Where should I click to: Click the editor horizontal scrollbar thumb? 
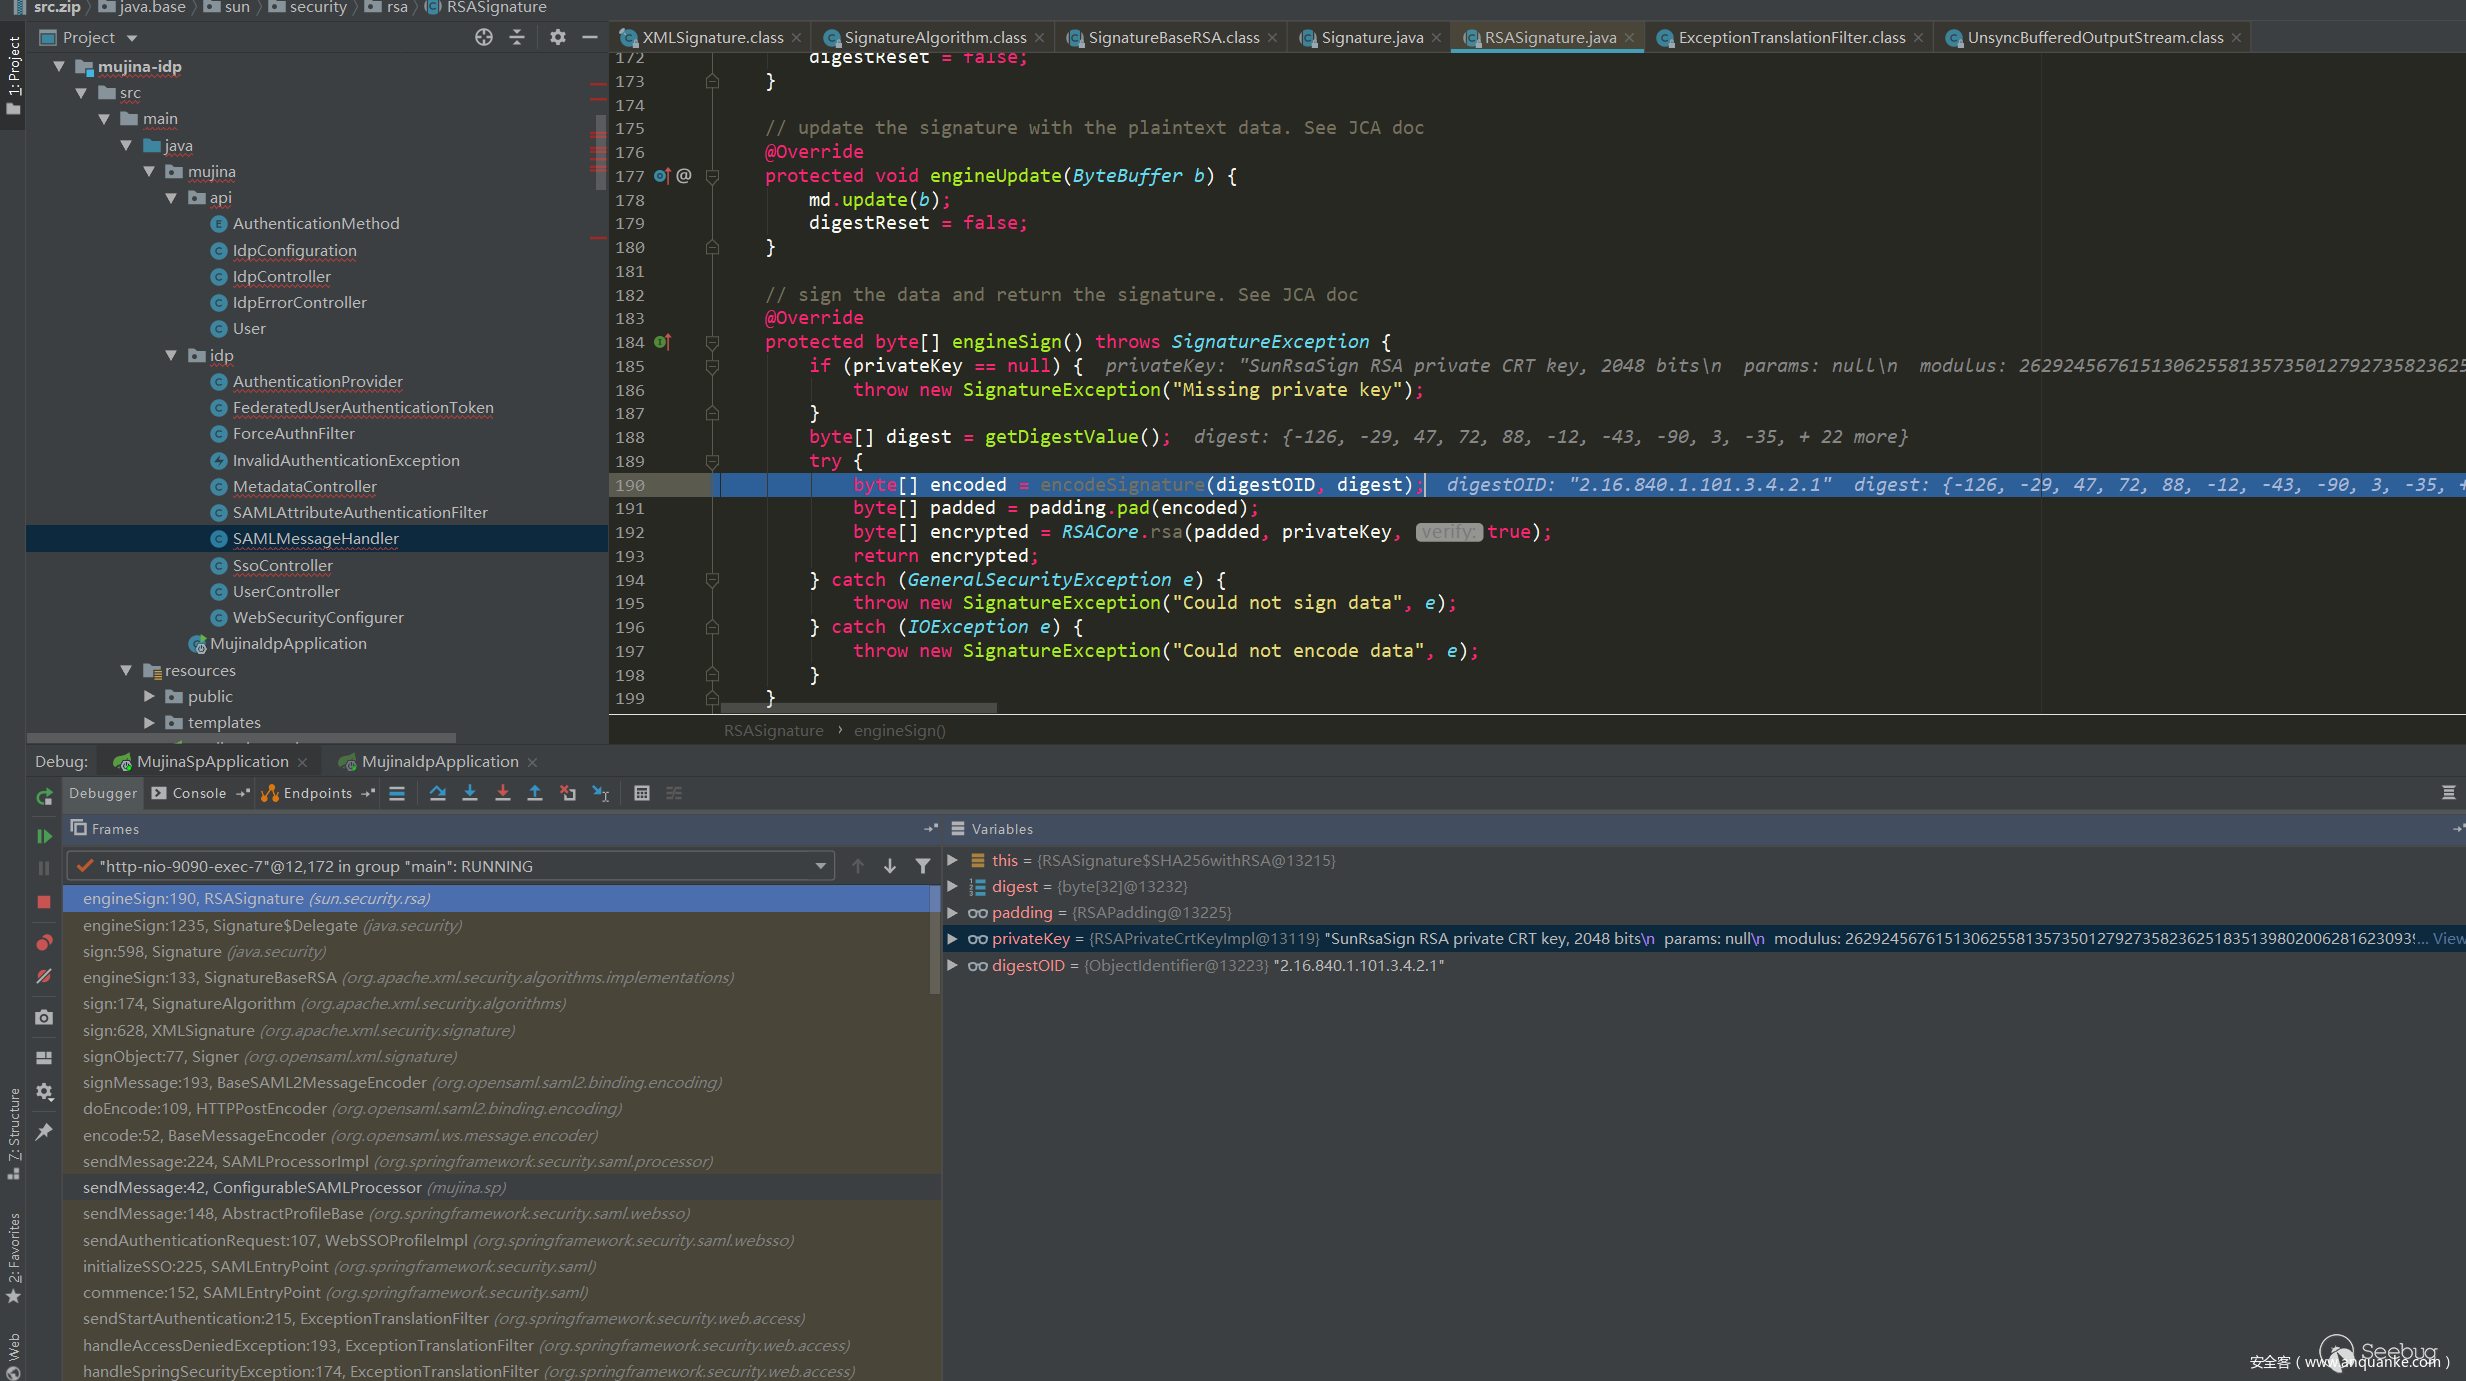[858, 708]
